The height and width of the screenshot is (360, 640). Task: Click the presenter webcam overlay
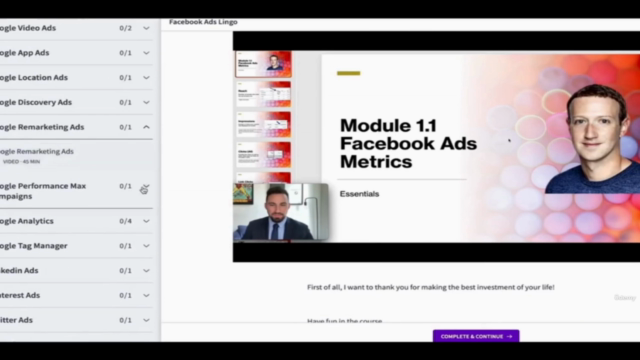click(x=281, y=212)
